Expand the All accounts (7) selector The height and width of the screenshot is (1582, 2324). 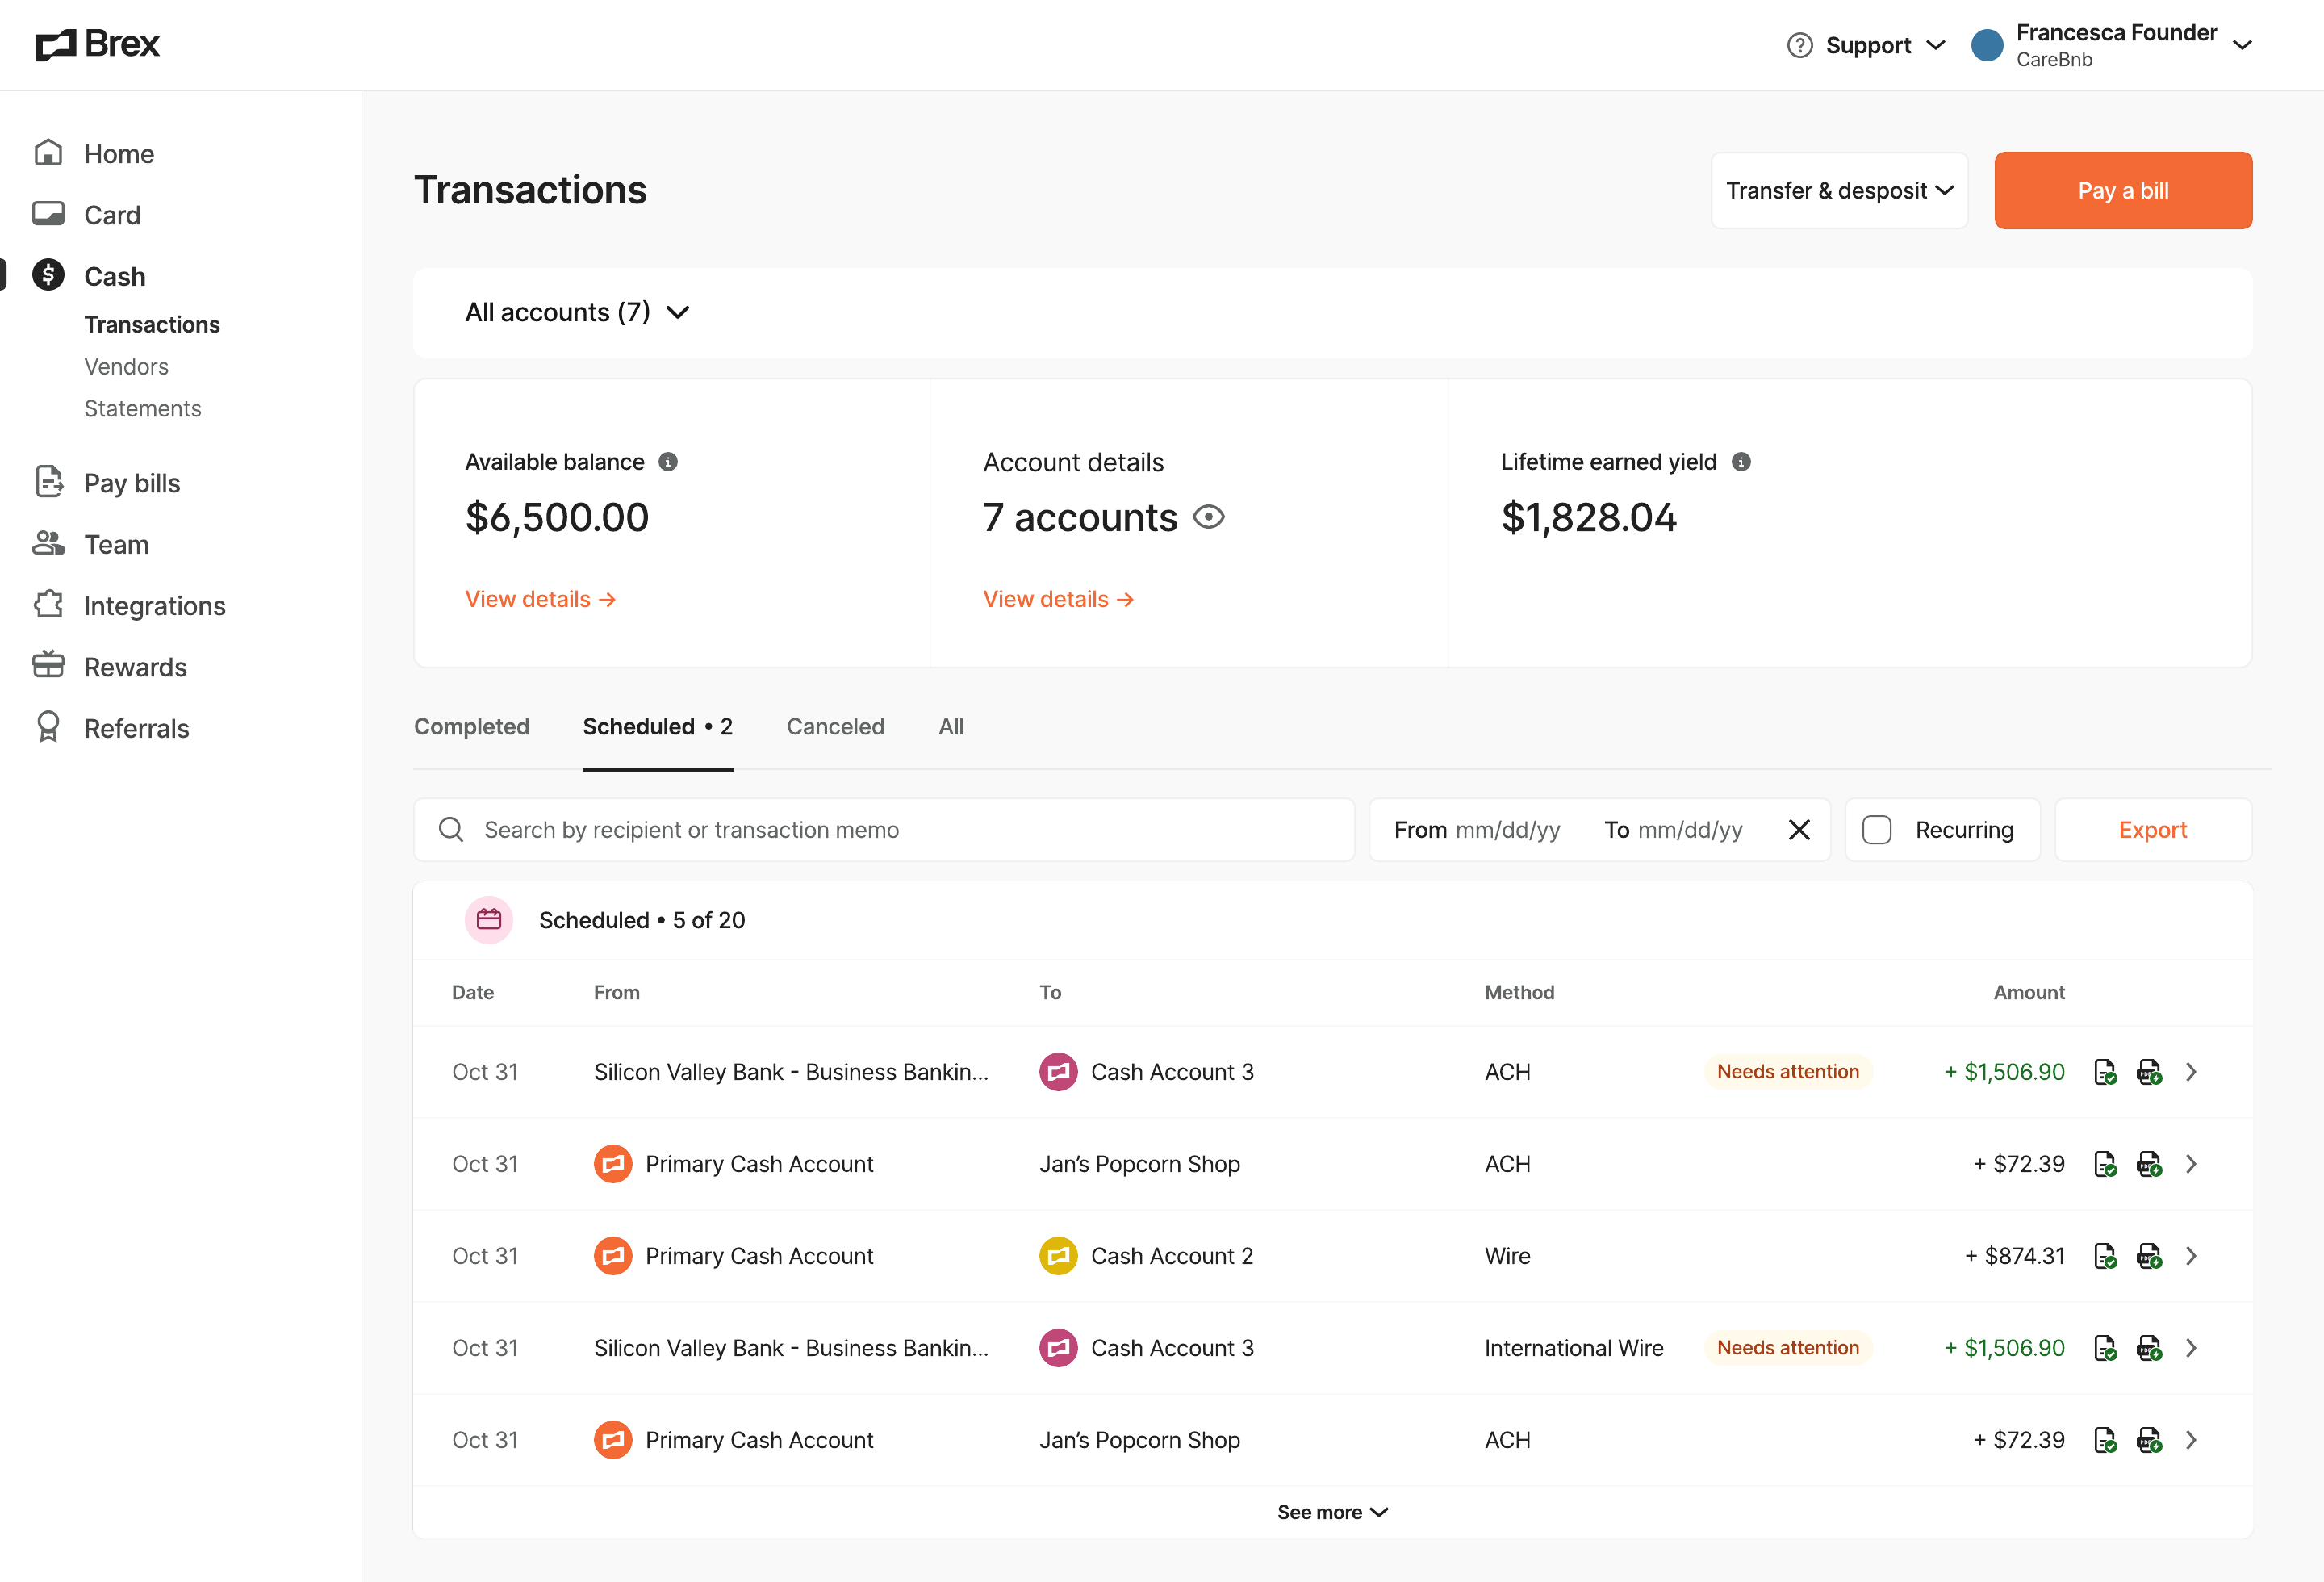(x=577, y=312)
